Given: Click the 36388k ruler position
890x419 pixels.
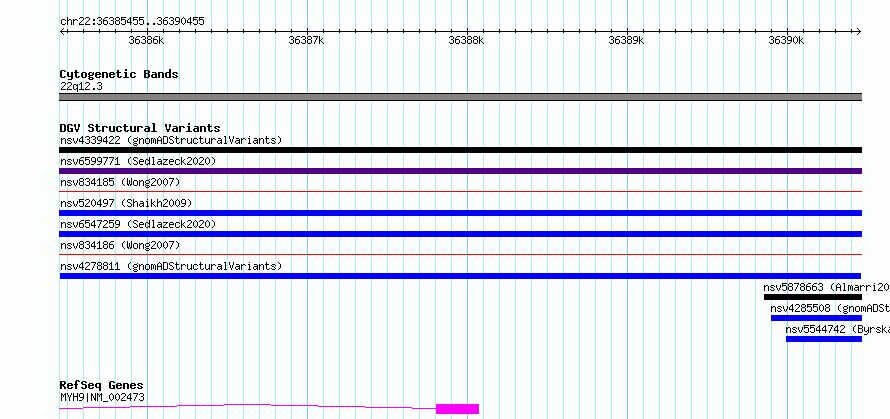Looking at the screenshot, I should 467,40.
